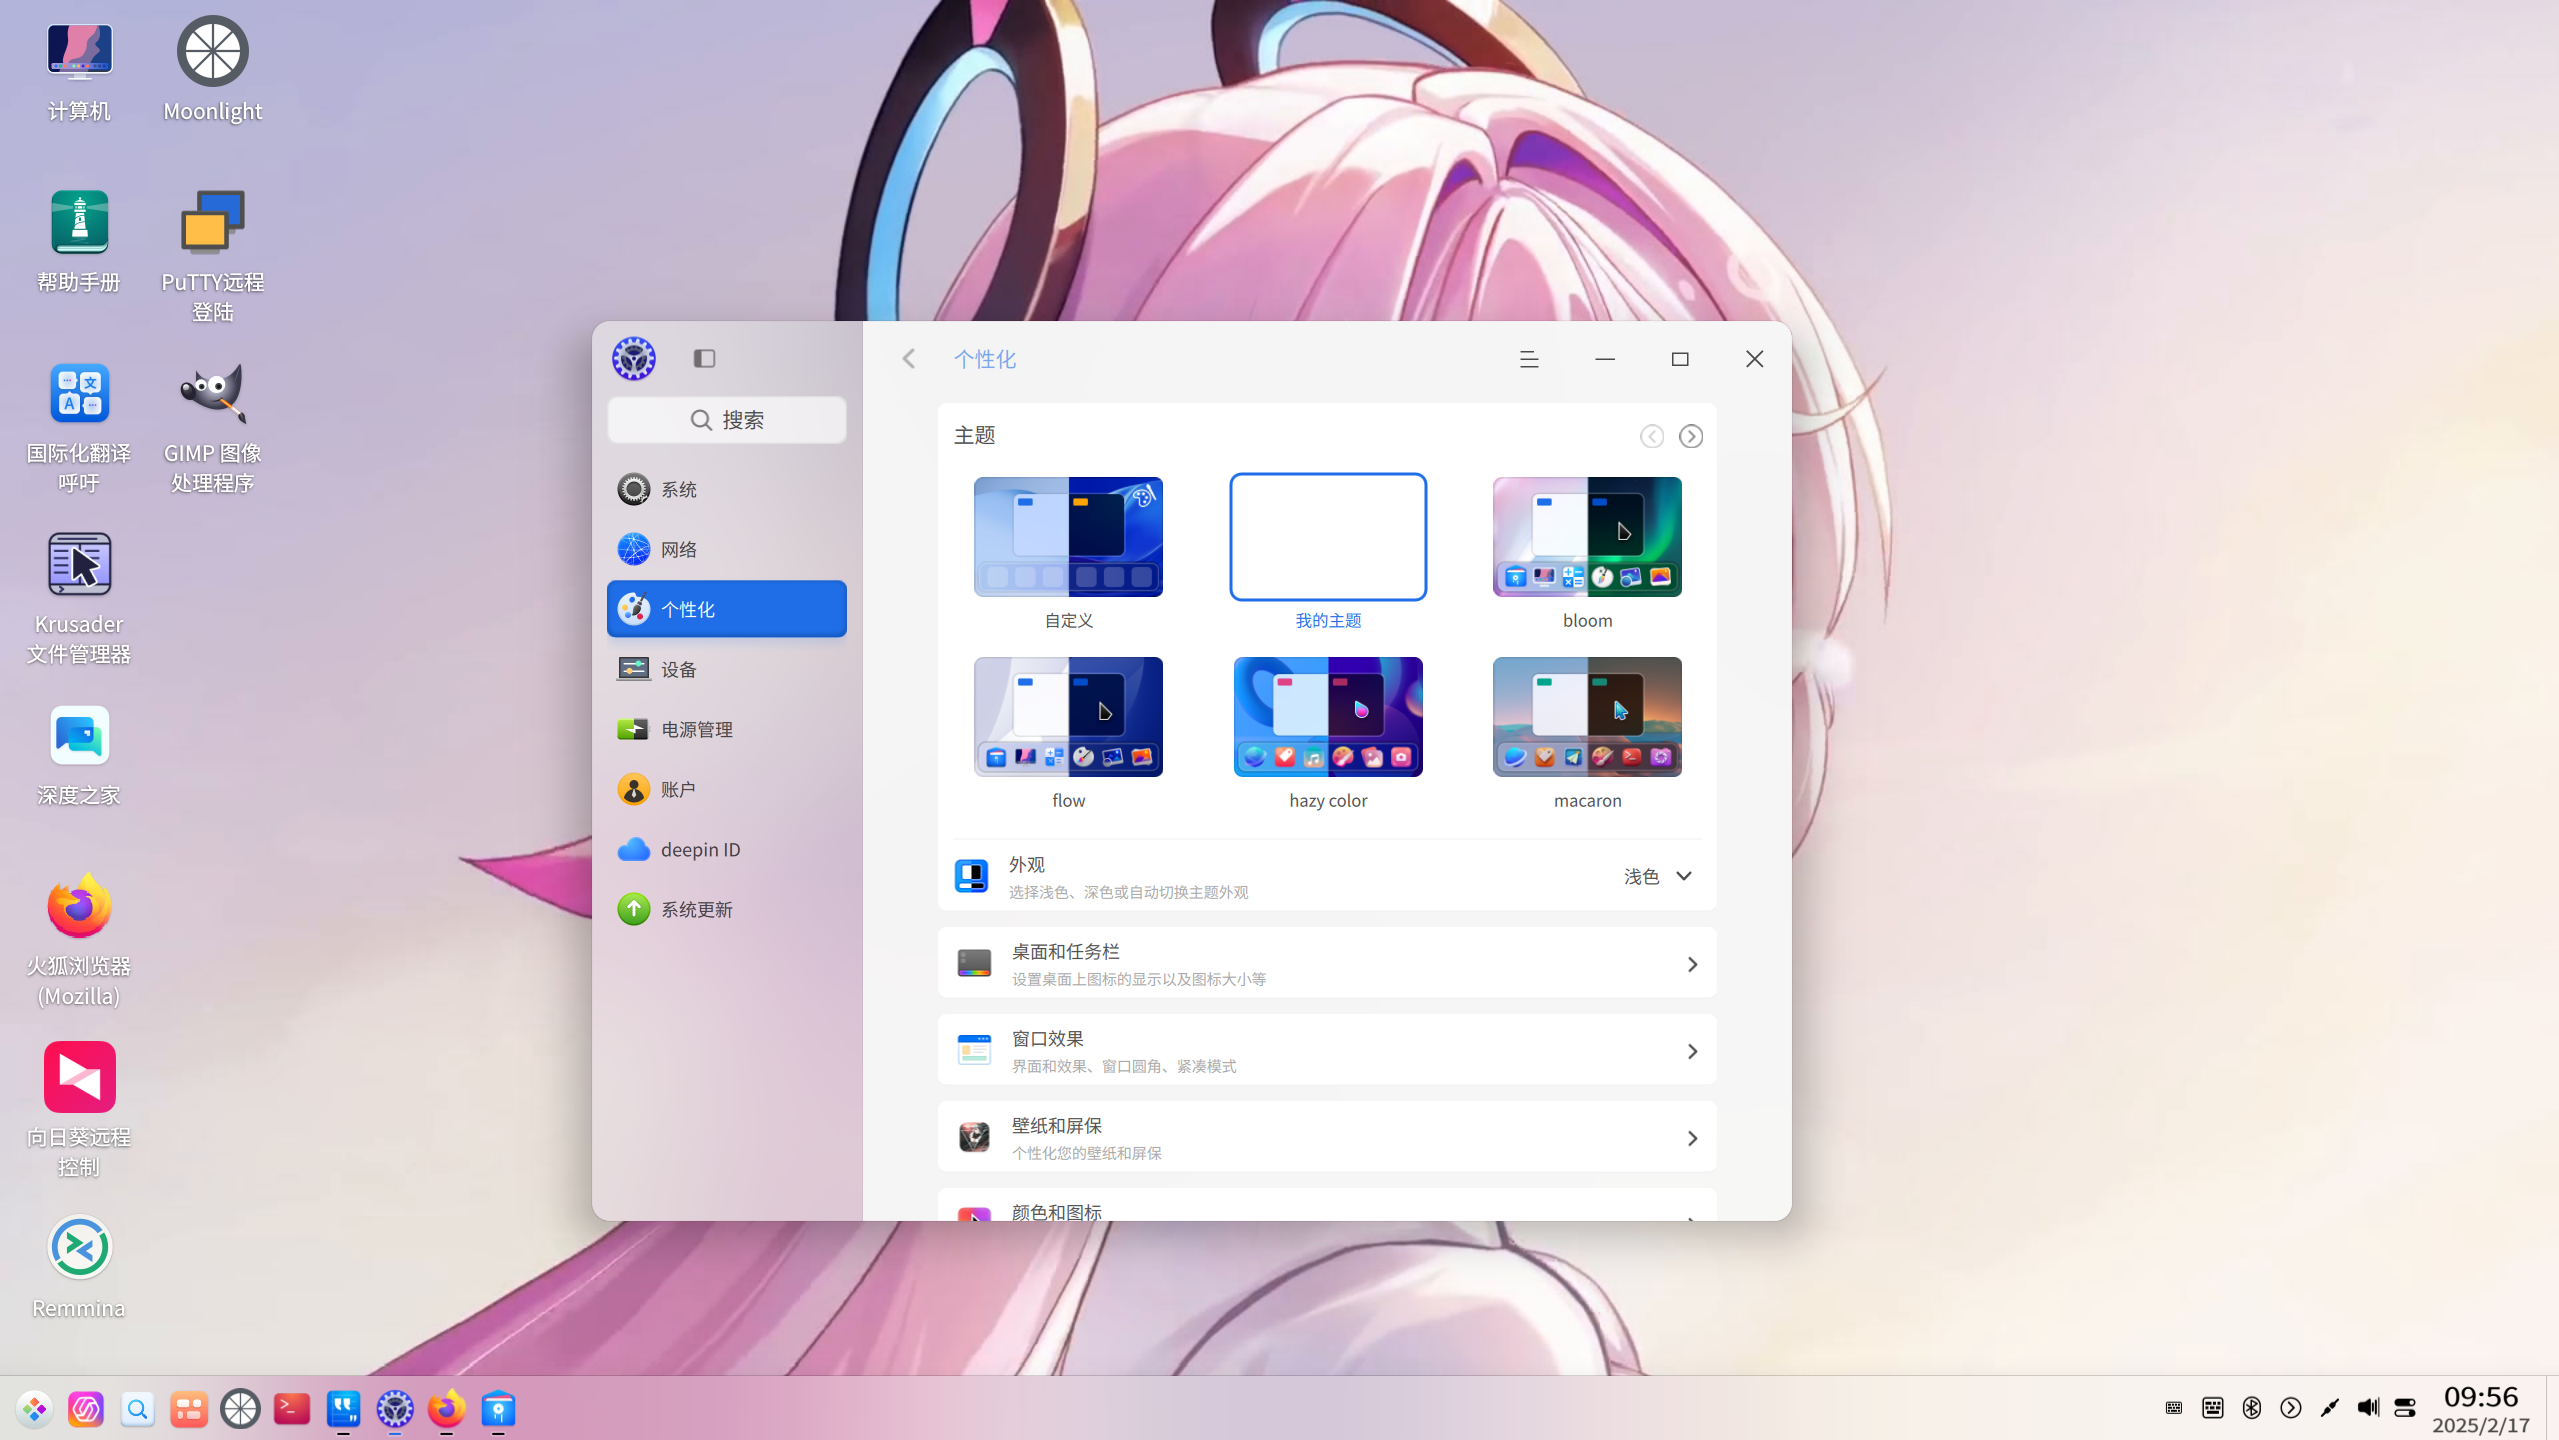Open 设备 settings category
Screen dimensions: 2559x1440
pyautogui.click(x=727, y=669)
